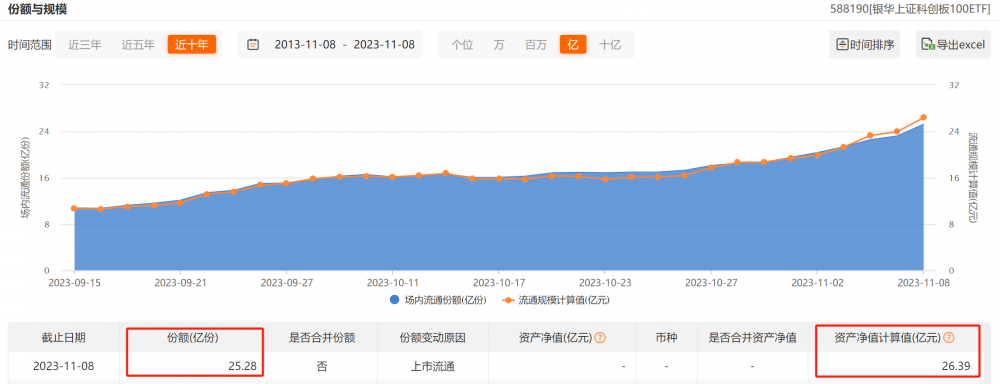
Task: Click the calendar icon beside date range
Action: pyautogui.click(x=253, y=45)
